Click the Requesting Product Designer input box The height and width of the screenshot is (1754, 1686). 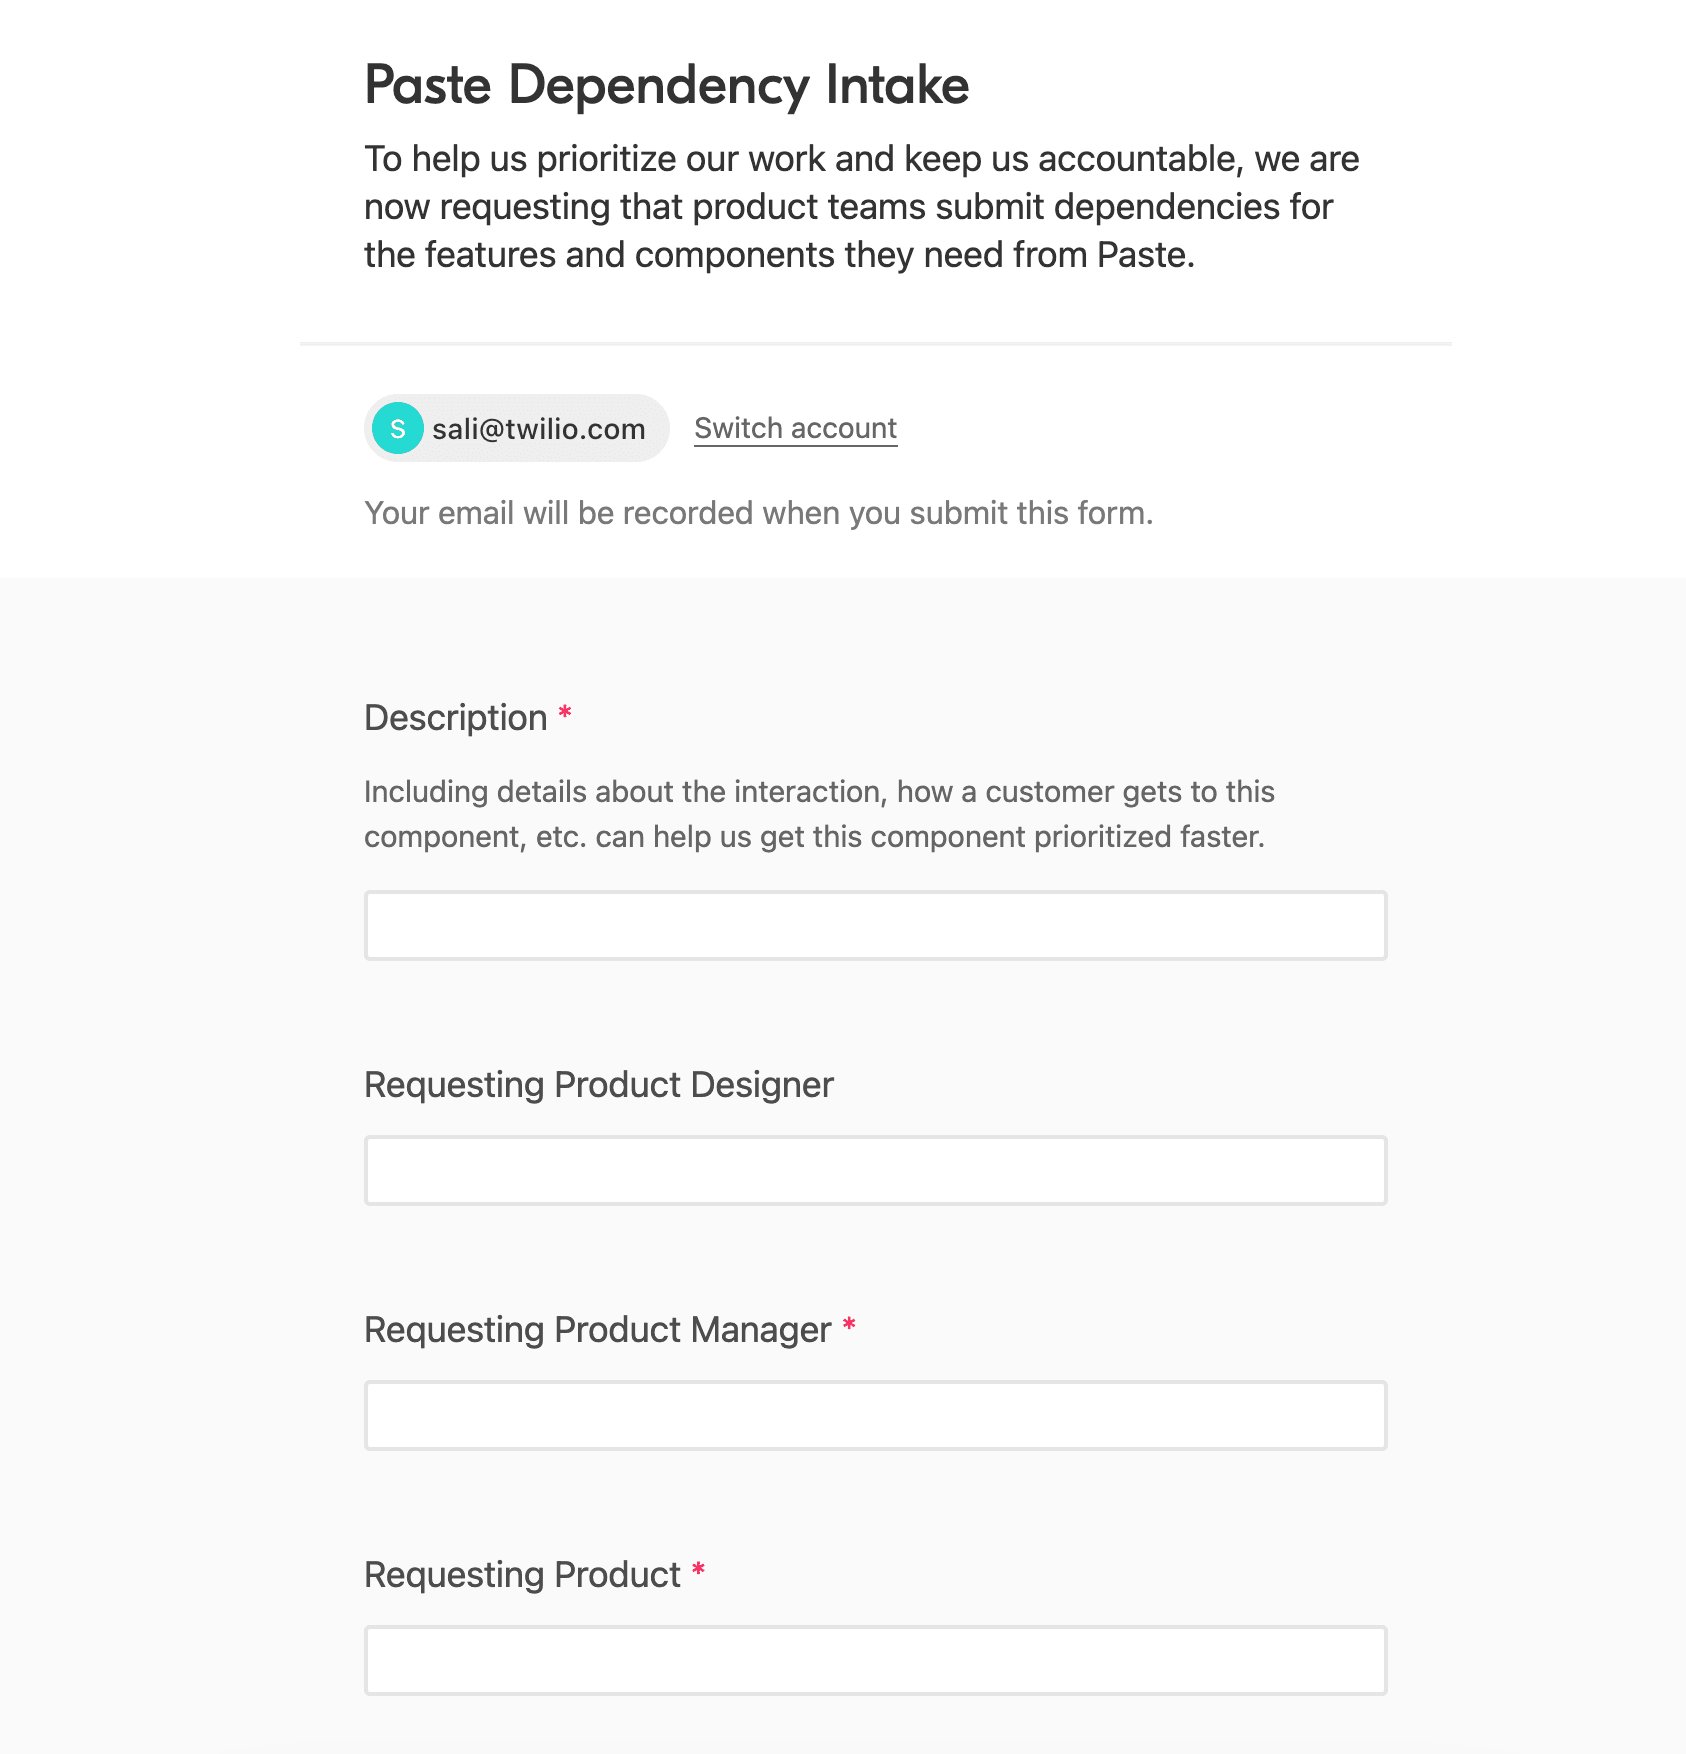click(875, 1171)
